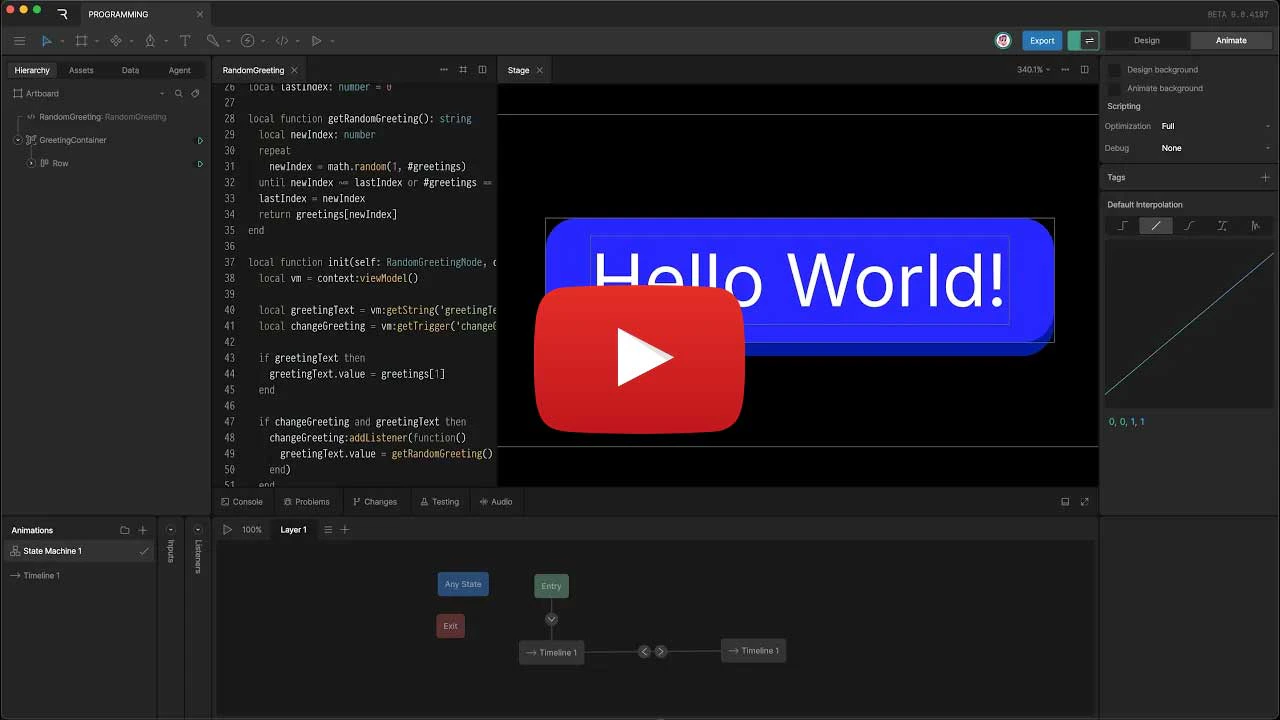Open the Debug dropdown set to None

tap(1214, 148)
